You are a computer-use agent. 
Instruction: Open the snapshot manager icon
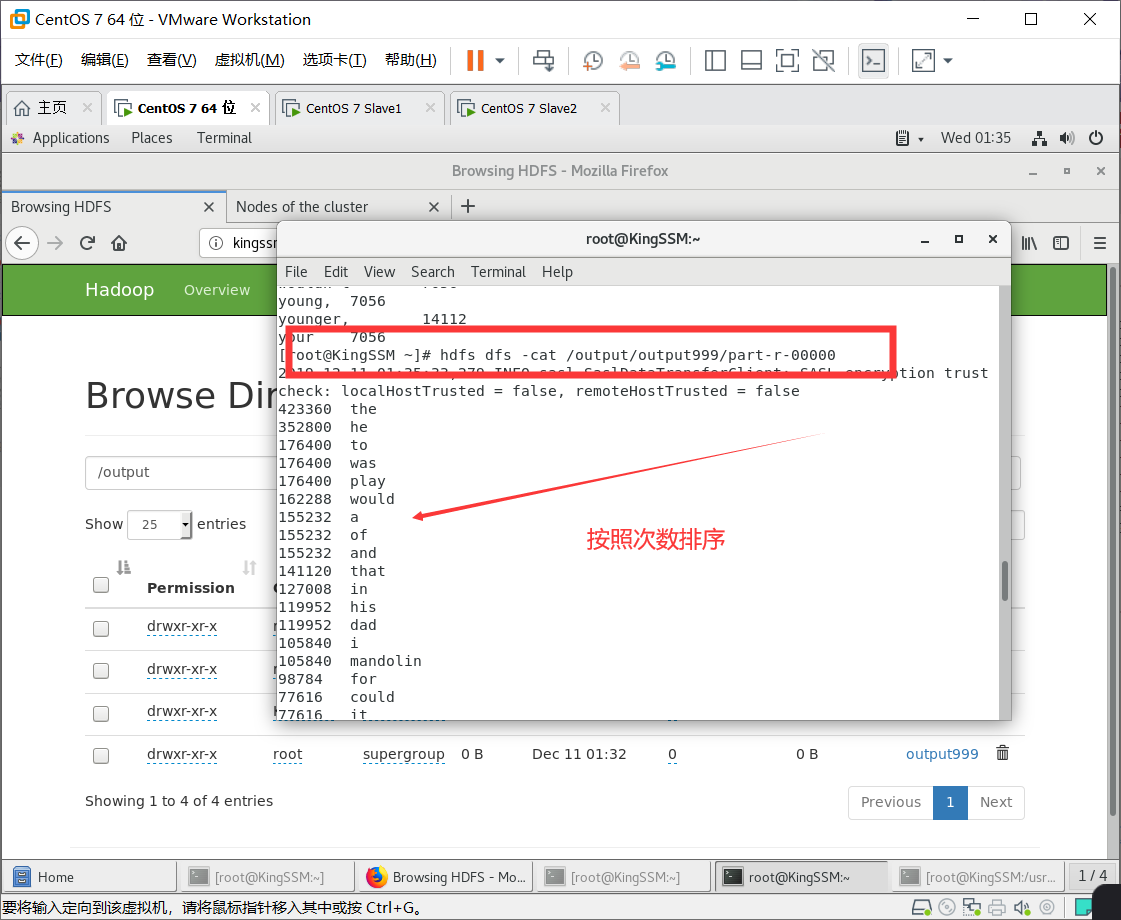pyautogui.click(x=666, y=61)
